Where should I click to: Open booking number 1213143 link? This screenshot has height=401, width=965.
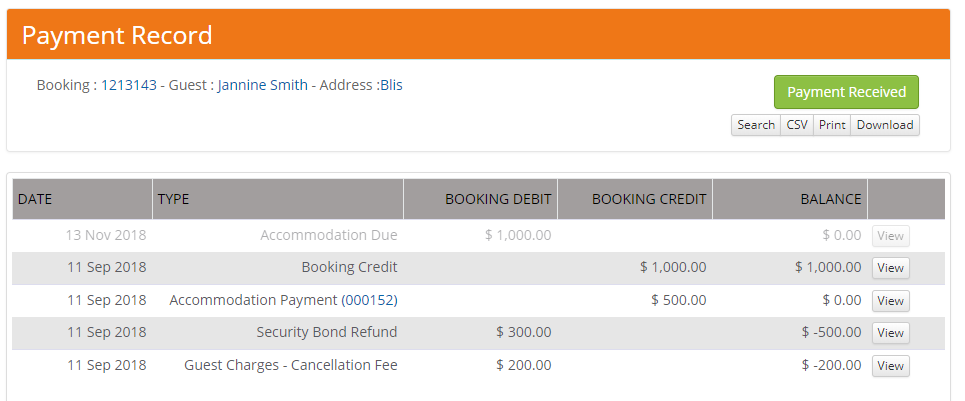pyautogui.click(x=129, y=85)
